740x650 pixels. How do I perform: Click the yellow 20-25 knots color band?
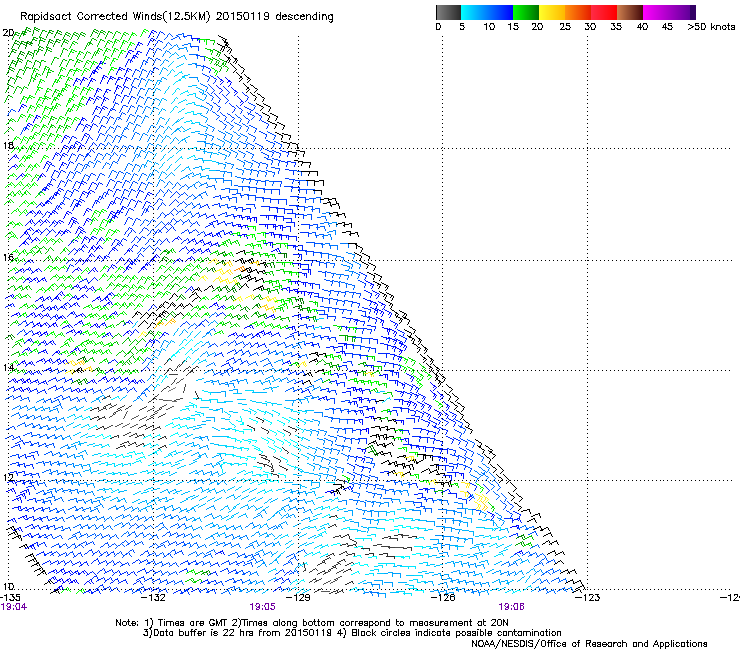click(x=552, y=12)
